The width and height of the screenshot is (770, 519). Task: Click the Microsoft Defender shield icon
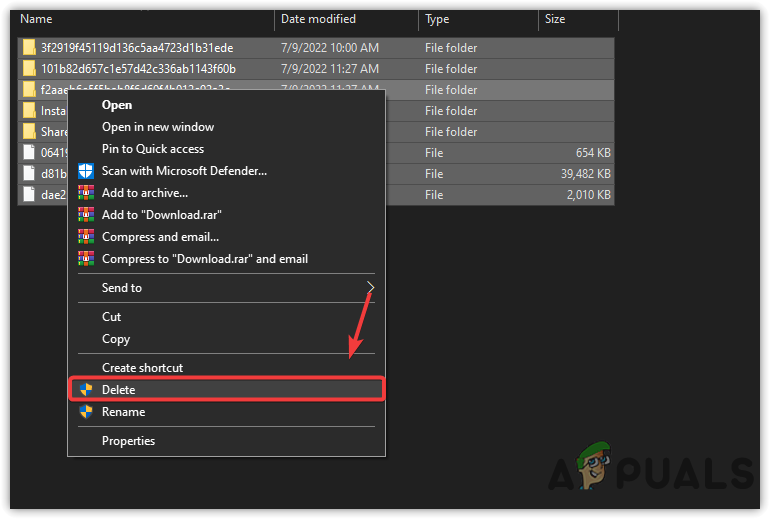pos(85,171)
